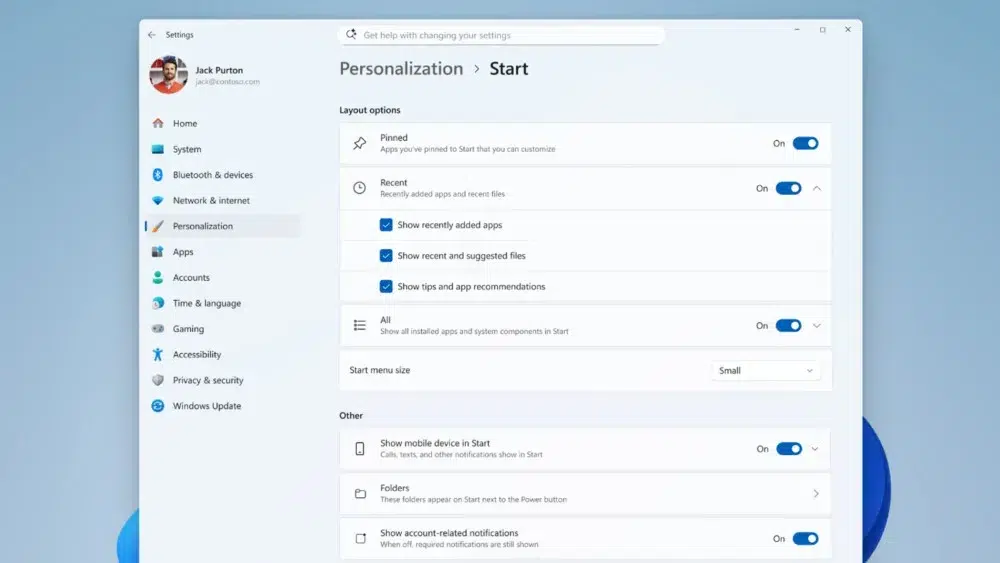The height and width of the screenshot is (563, 1000).
Task: Click Start menu size label
Action: tap(379, 370)
